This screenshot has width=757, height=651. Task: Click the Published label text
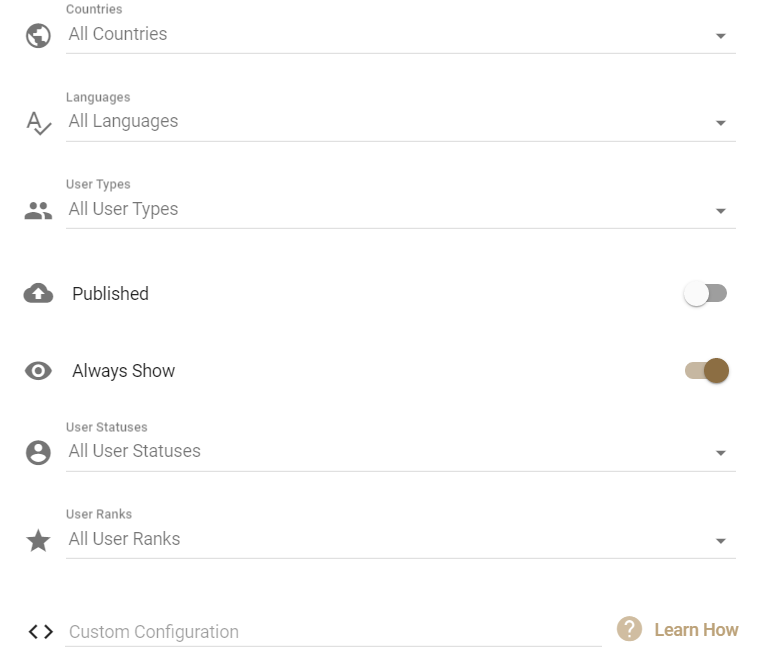[x=110, y=294]
